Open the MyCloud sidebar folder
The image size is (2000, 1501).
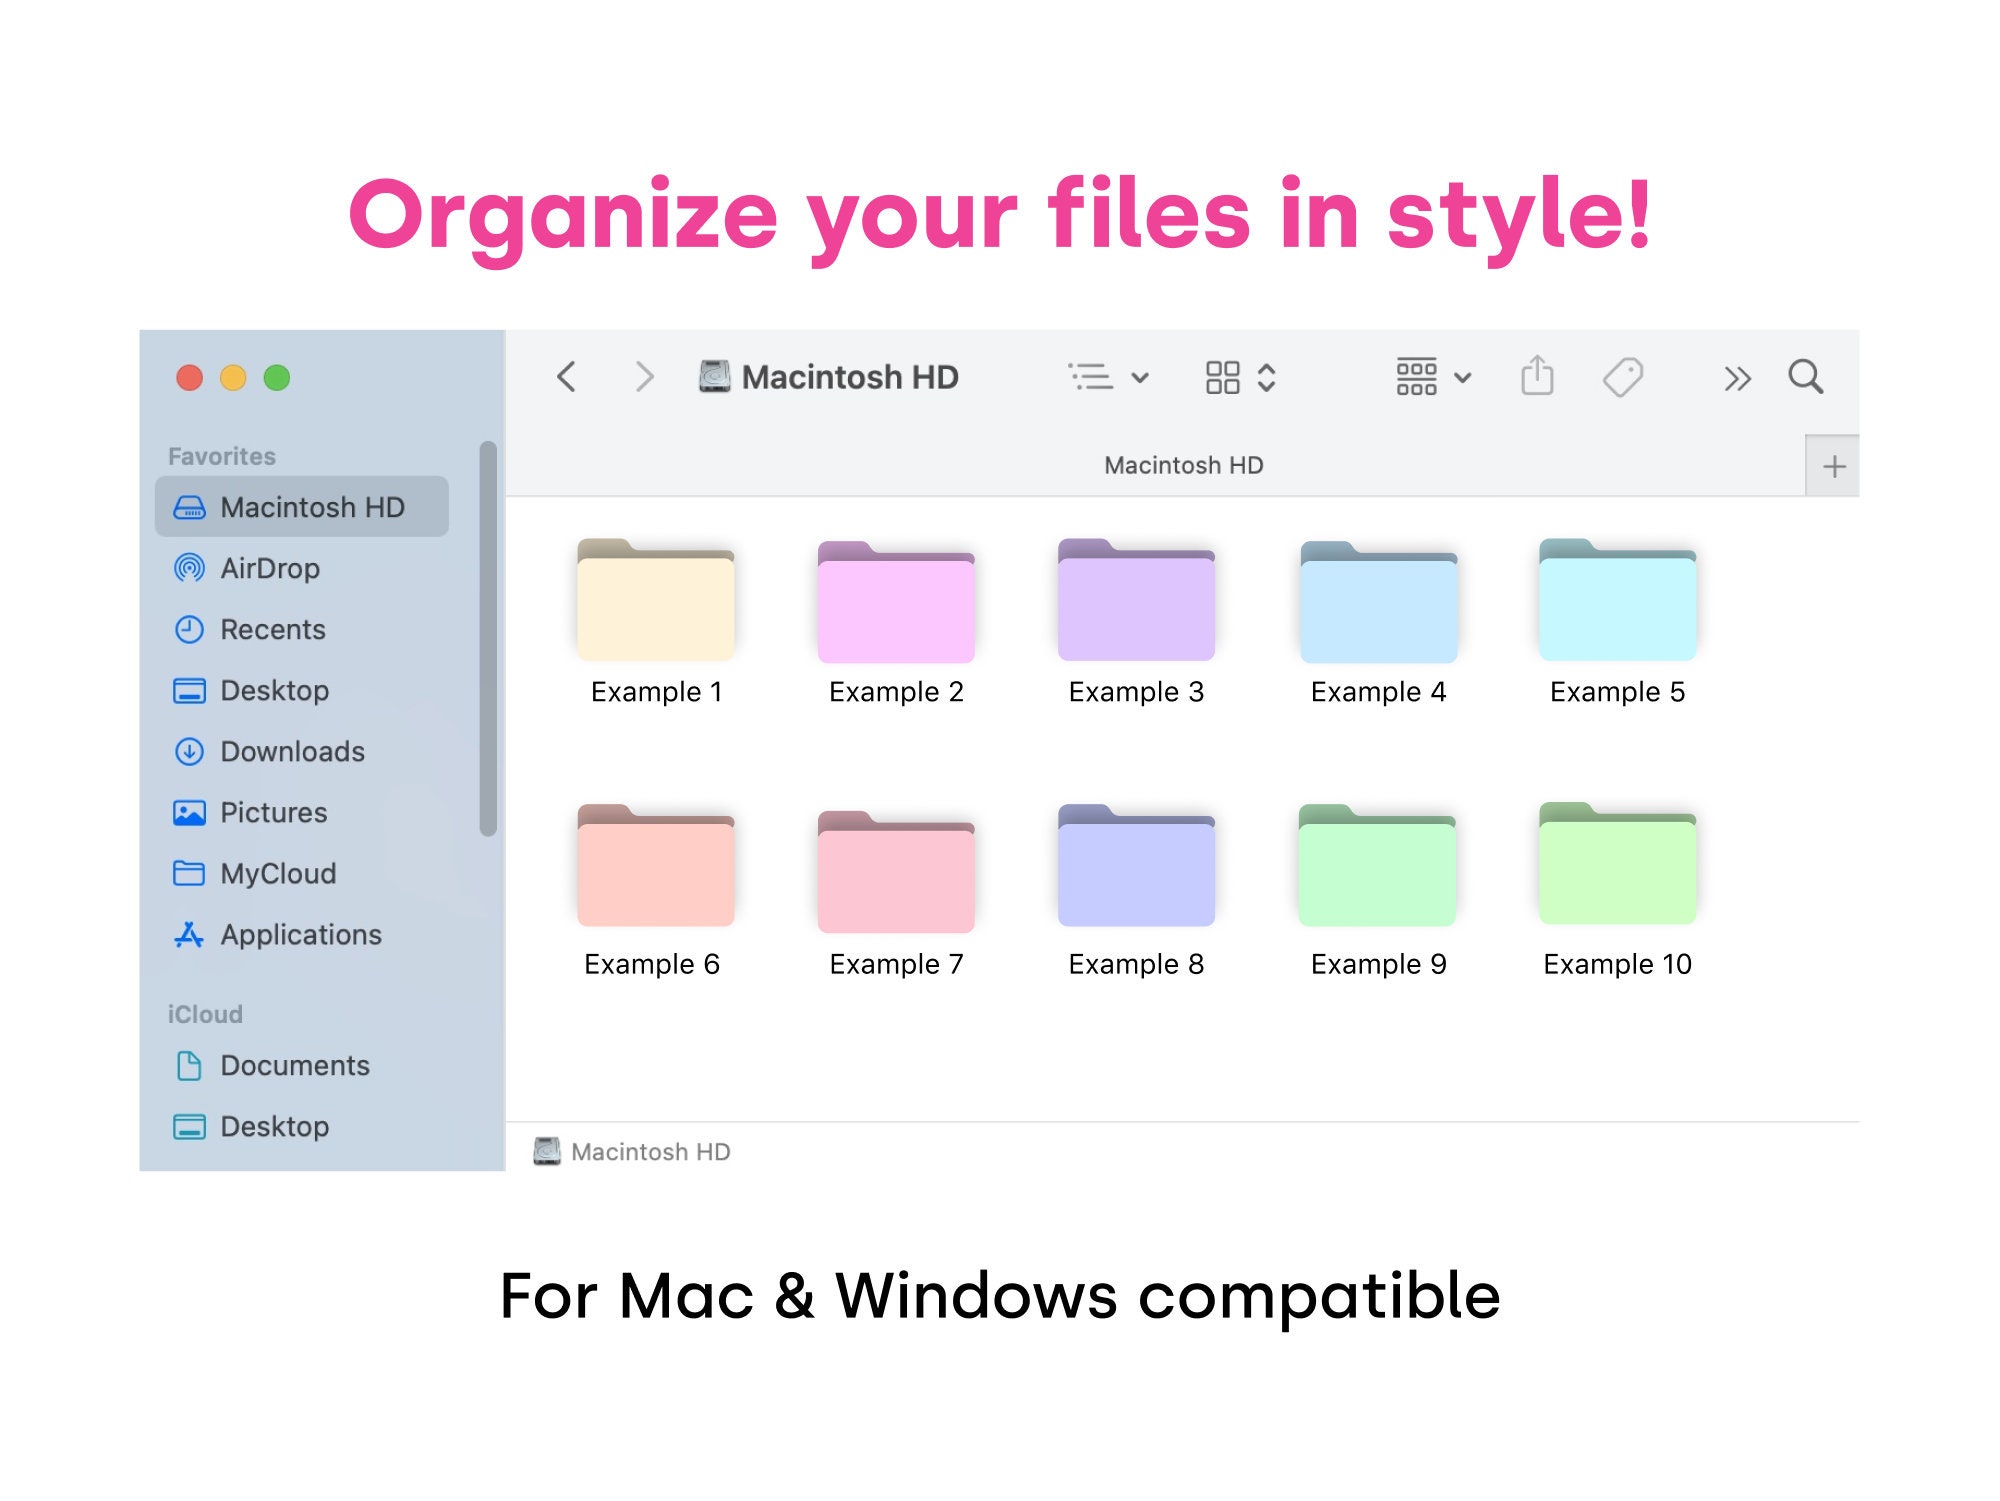tap(277, 873)
